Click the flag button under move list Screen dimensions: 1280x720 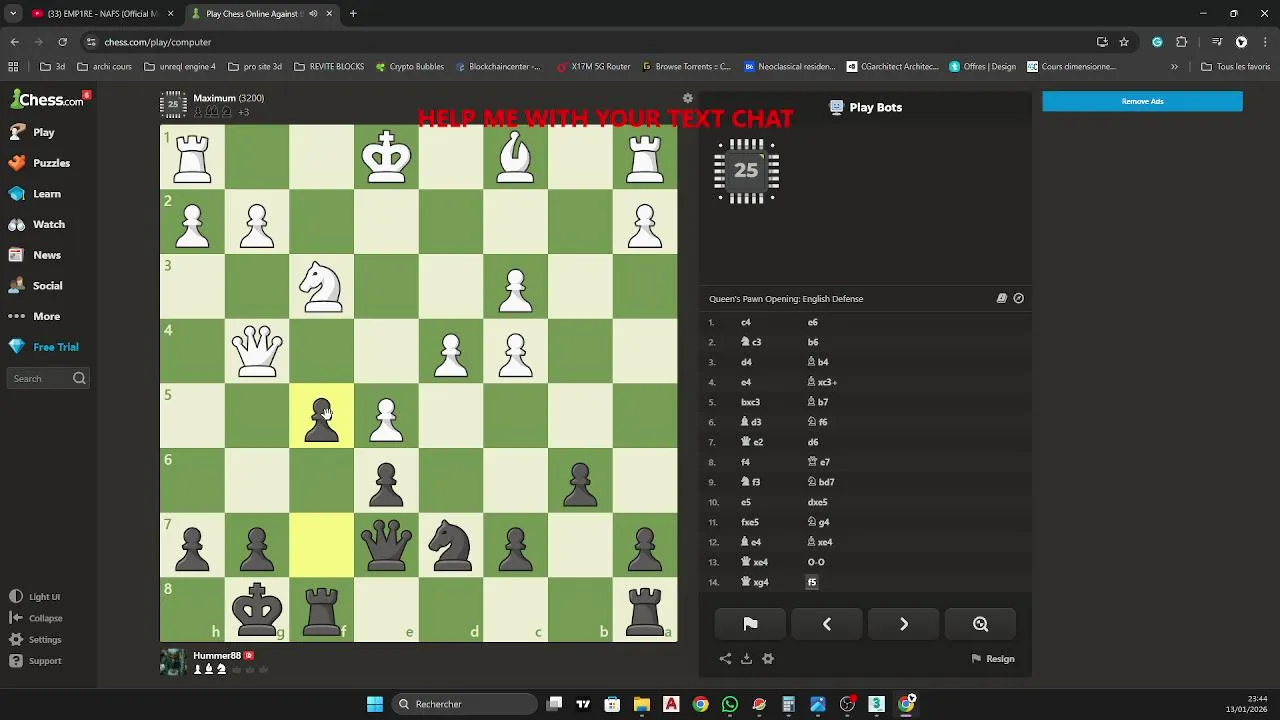(x=750, y=624)
